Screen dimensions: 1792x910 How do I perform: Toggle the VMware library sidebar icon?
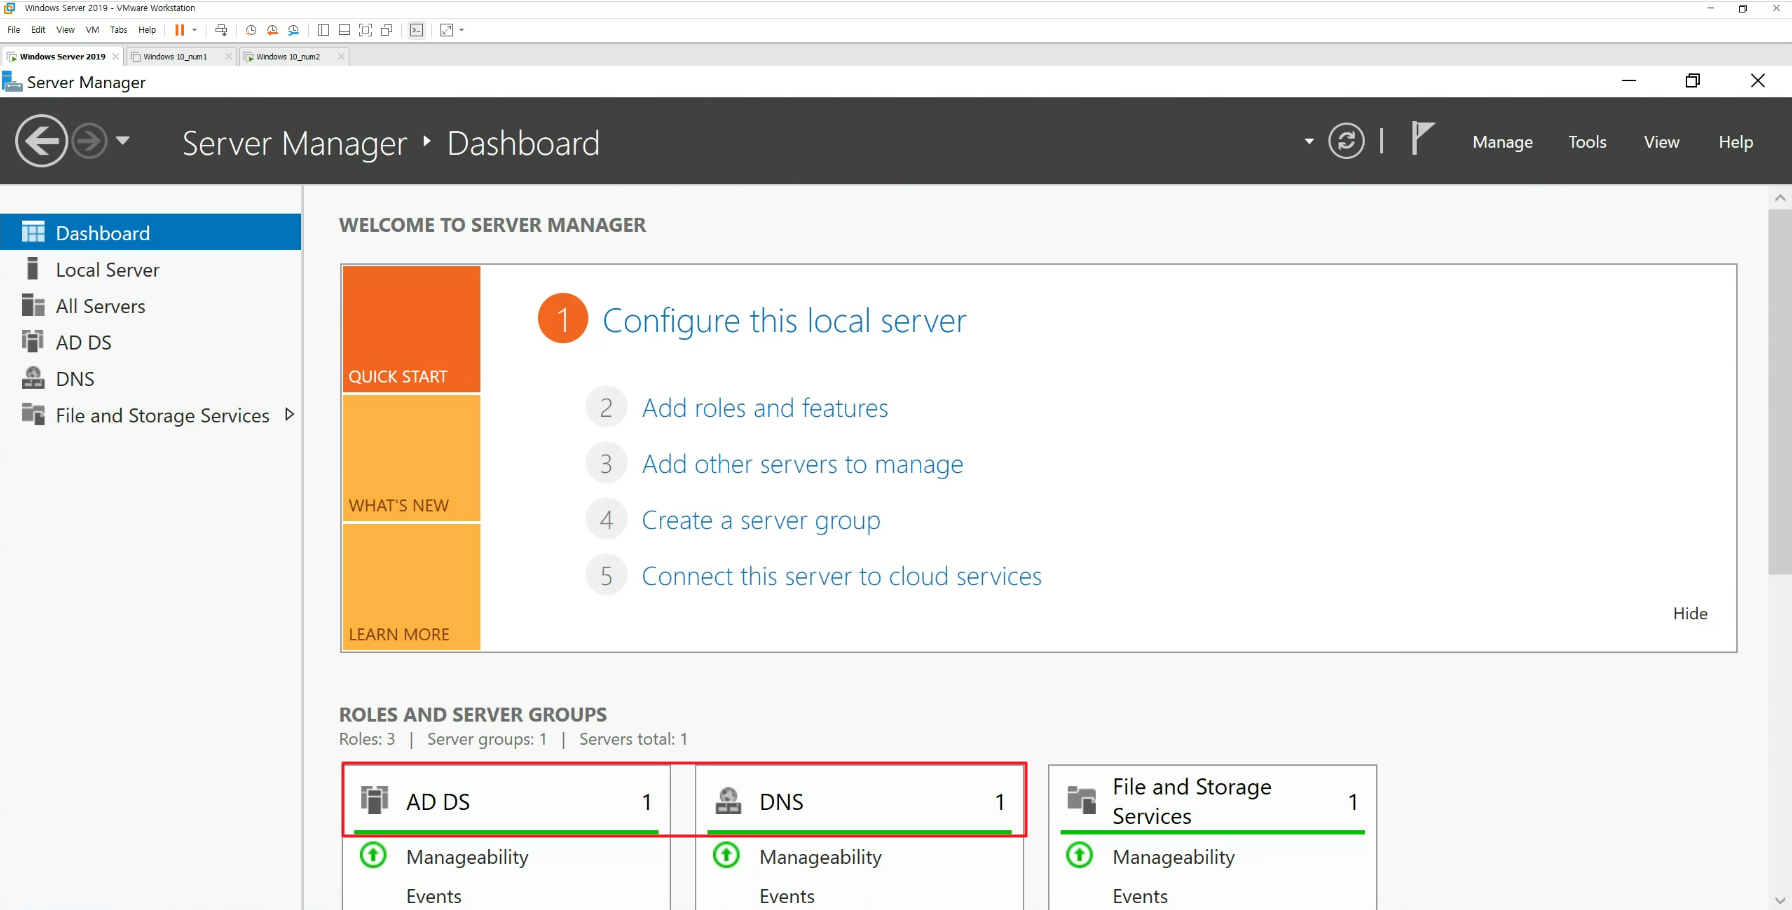323,30
